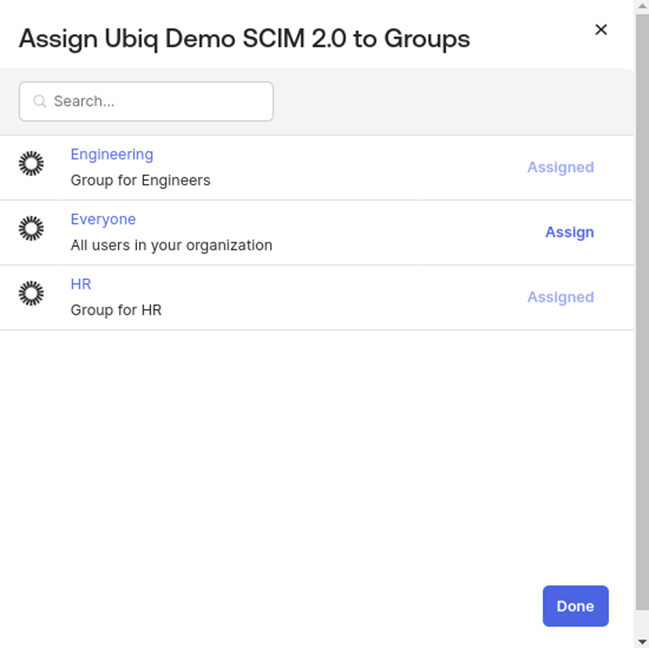Click Assigned label for Engineering
649x648 pixels.
pos(560,167)
